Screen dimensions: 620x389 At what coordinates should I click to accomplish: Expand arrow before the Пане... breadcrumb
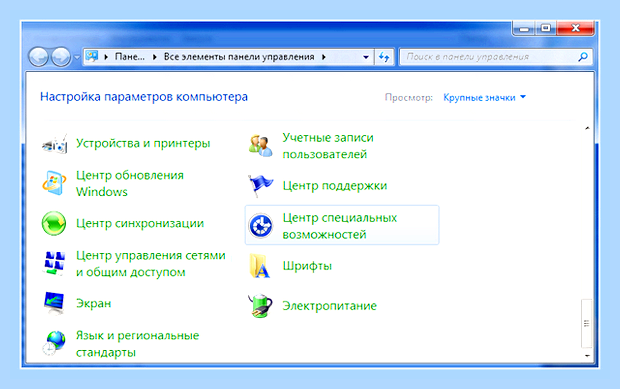pos(106,57)
